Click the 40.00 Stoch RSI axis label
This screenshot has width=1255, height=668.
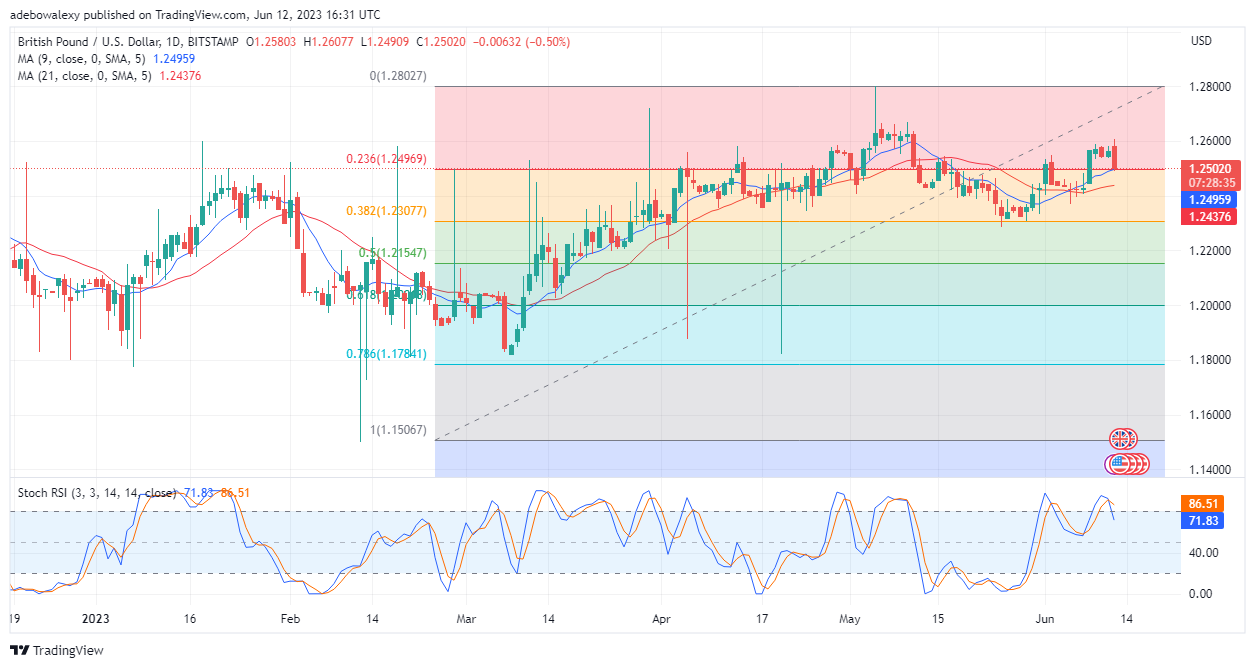(x=1202, y=553)
